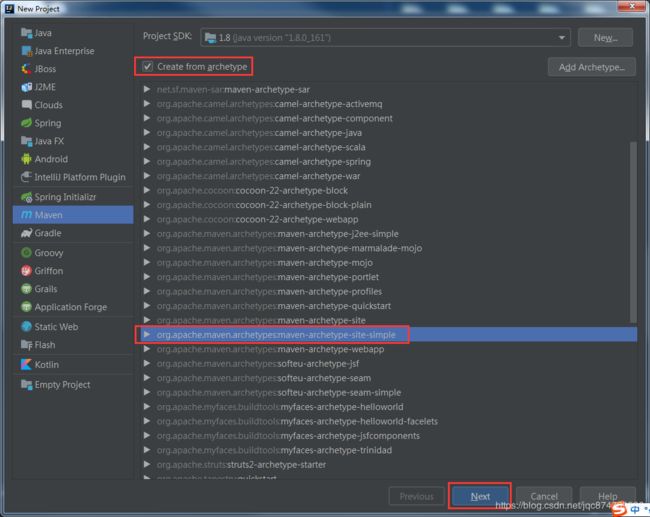Click the IntelliJ logo in title bar
Image resolution: width=650 pixels, height=517 pixels.
[x=9, y=8]
